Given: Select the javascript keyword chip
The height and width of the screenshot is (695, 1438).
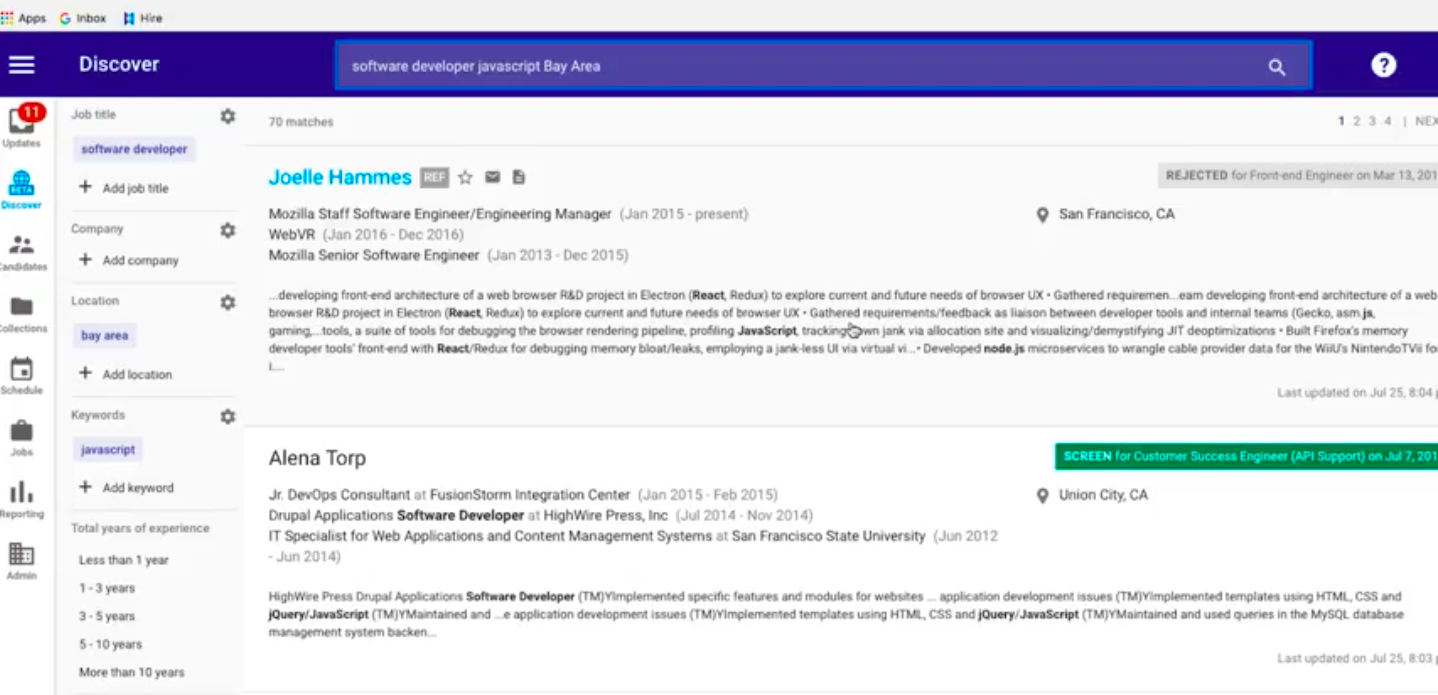Looking at the screenshot, I should point(108,450).
